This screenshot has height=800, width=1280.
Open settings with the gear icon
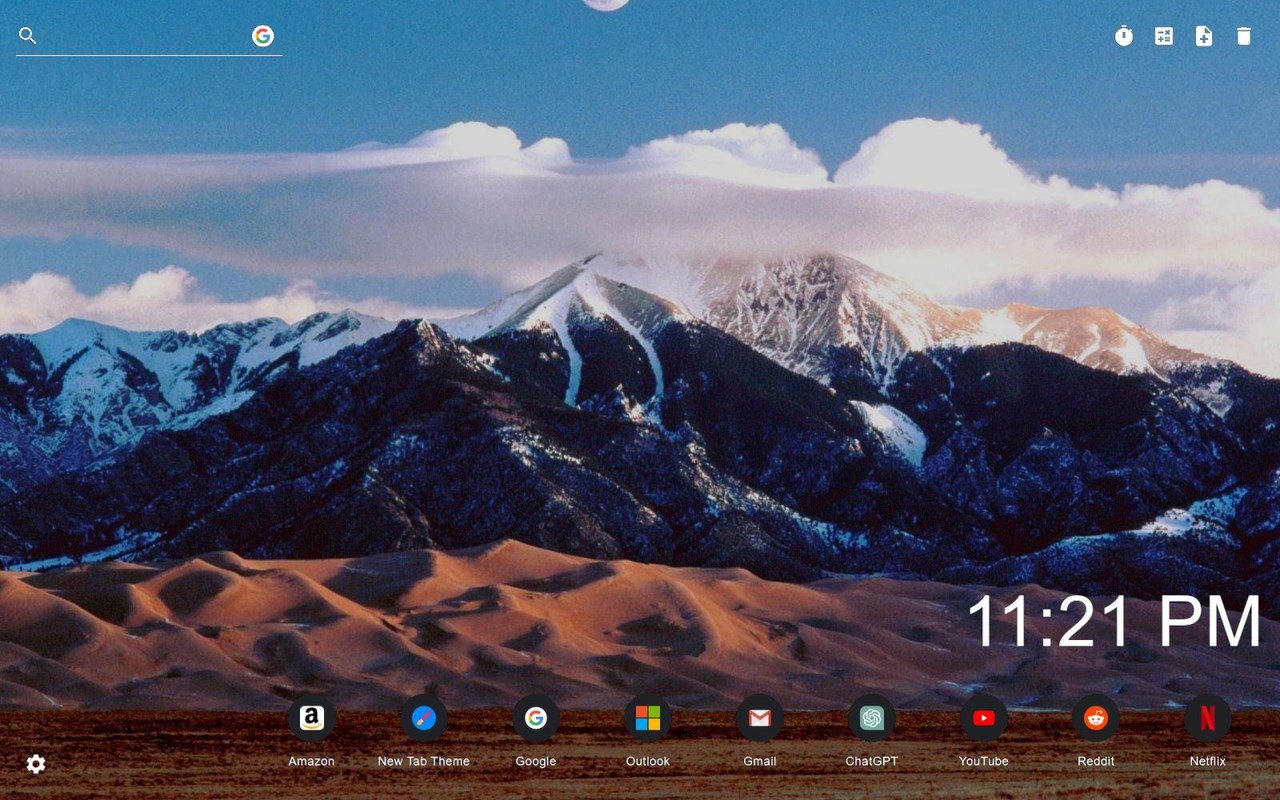(x=36, y=764)
